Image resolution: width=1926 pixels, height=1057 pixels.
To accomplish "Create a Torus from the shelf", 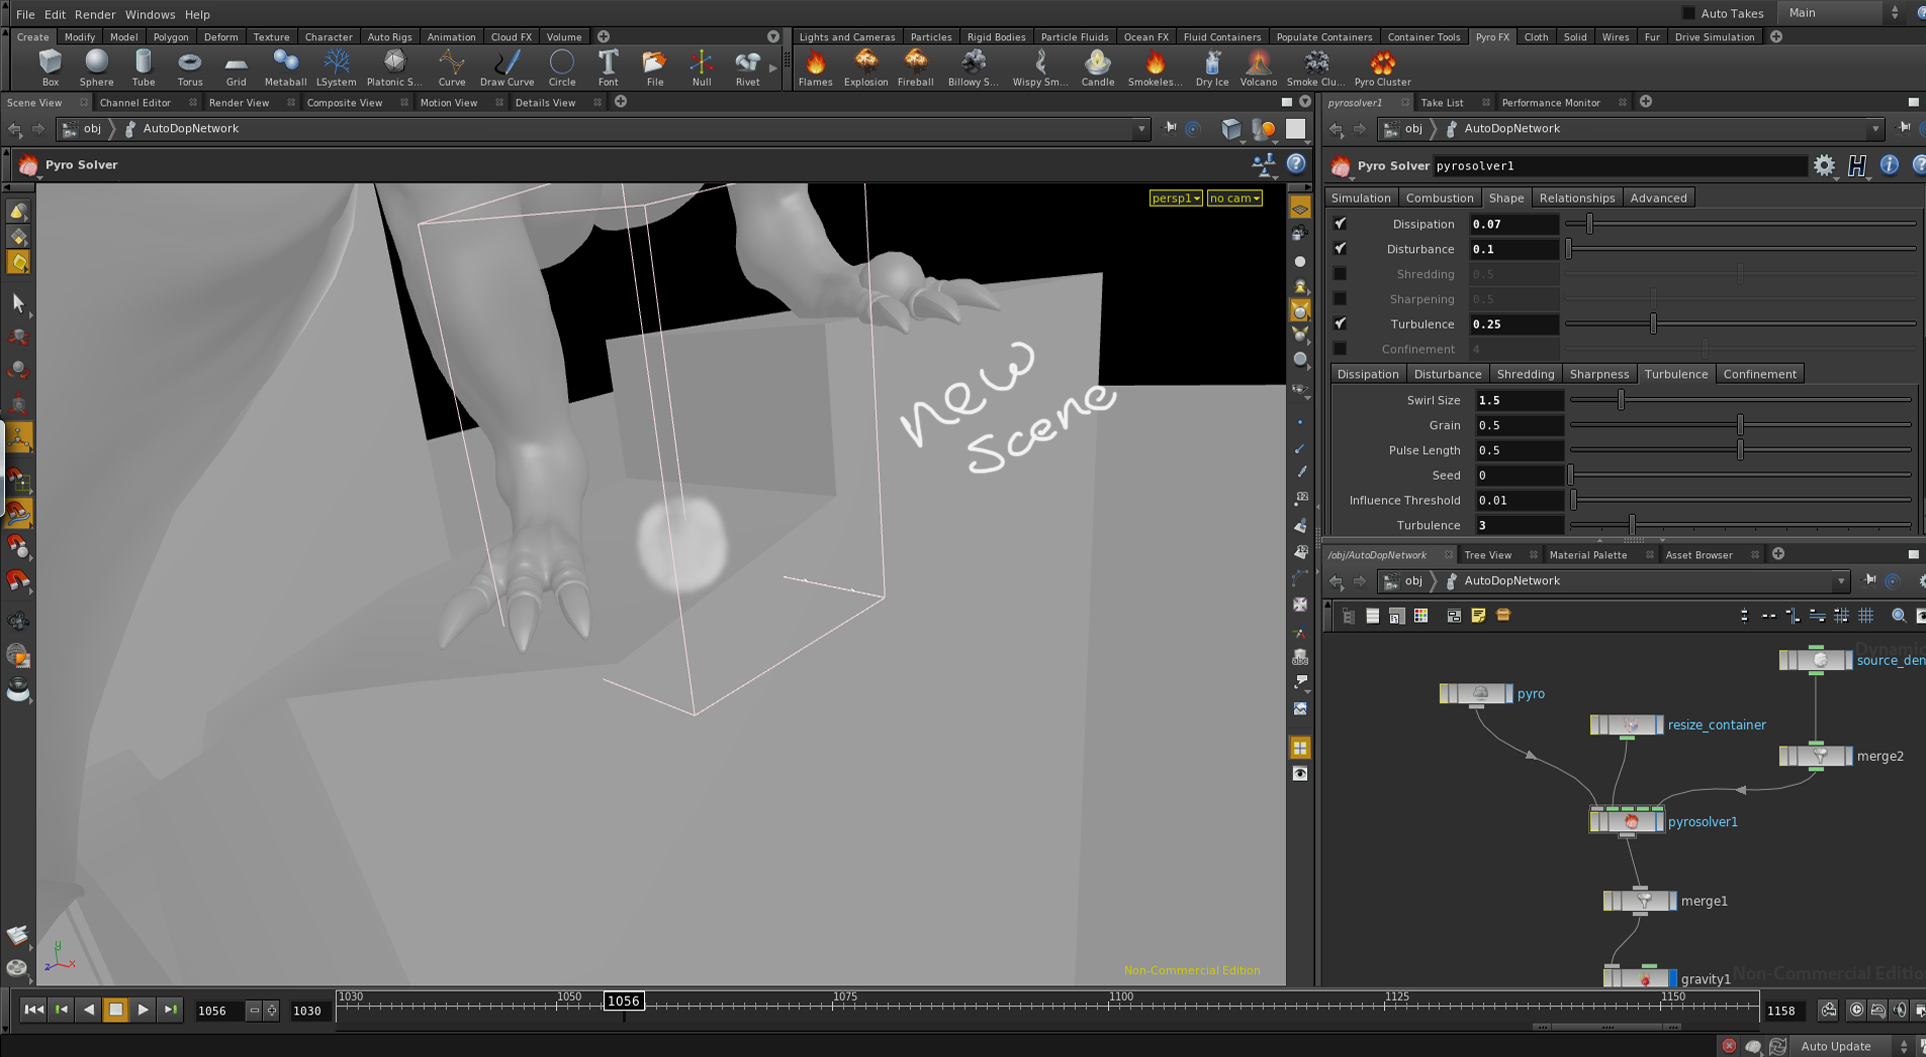I will tap(189, 68).
